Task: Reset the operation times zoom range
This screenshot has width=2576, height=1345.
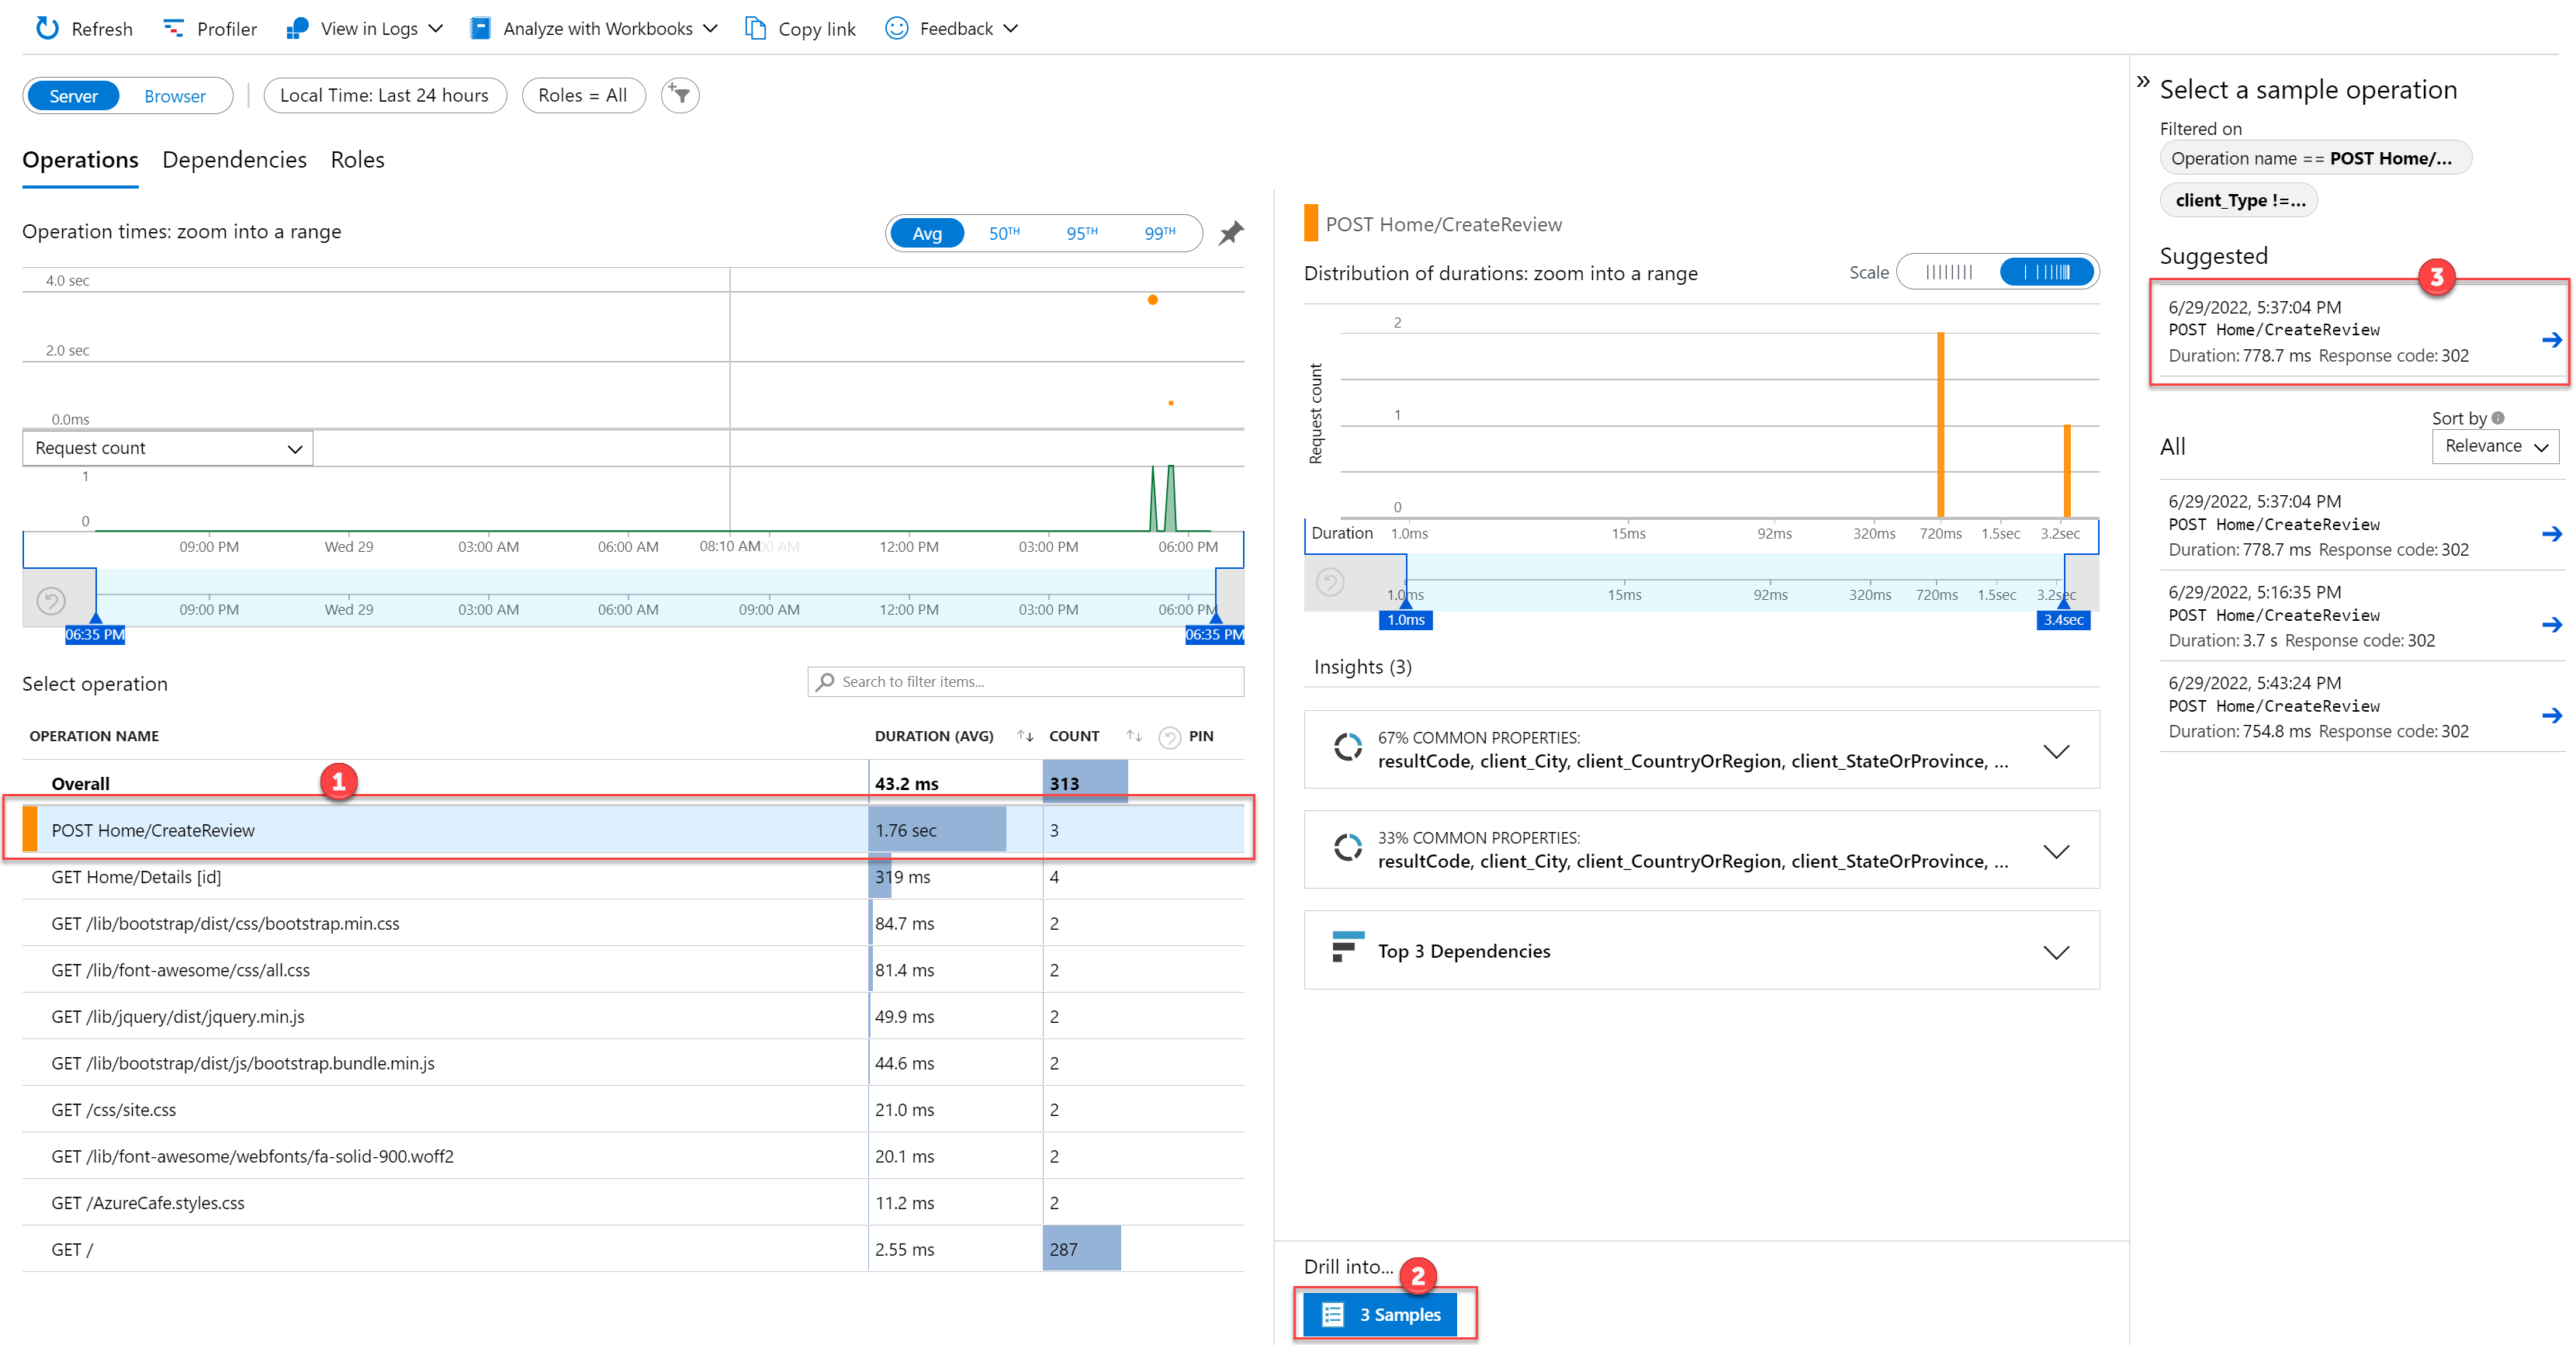Action: 51,600
